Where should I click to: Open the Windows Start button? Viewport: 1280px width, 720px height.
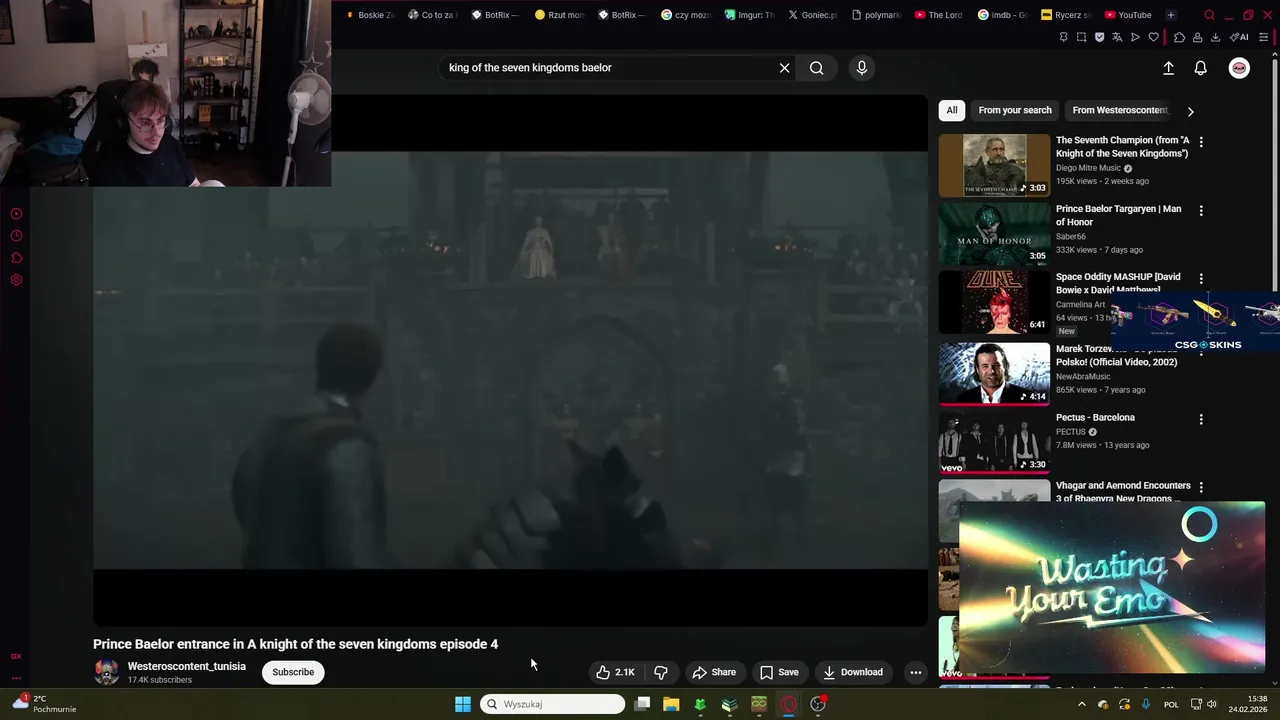[462, 704]
